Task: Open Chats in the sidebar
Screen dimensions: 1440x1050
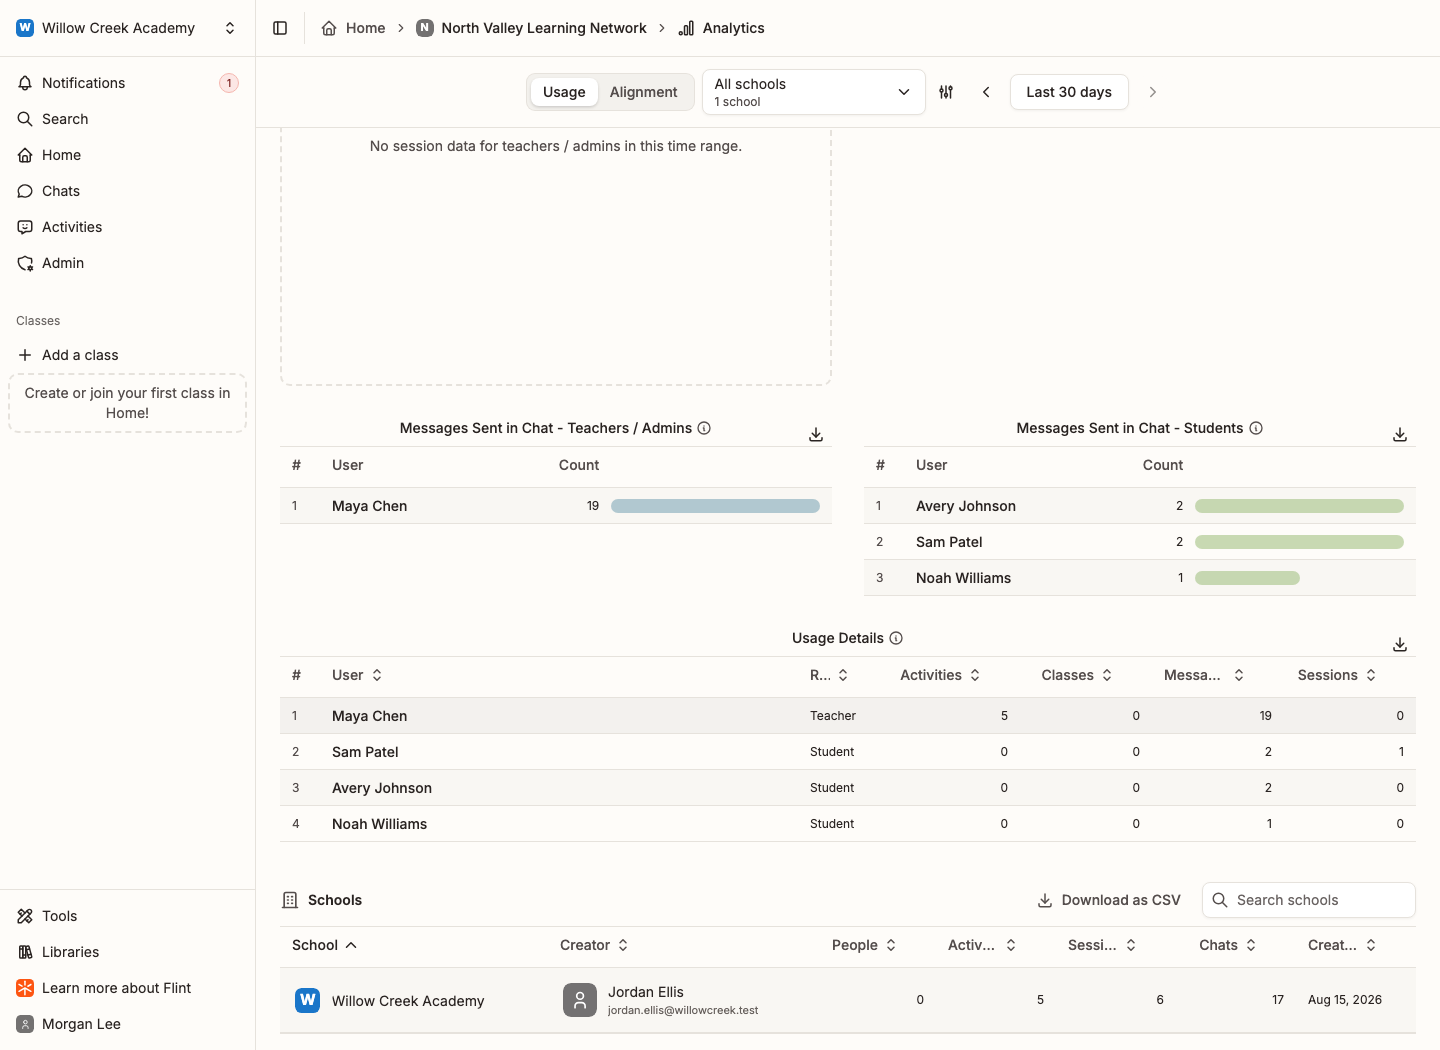Action: (x=128, y=191)
